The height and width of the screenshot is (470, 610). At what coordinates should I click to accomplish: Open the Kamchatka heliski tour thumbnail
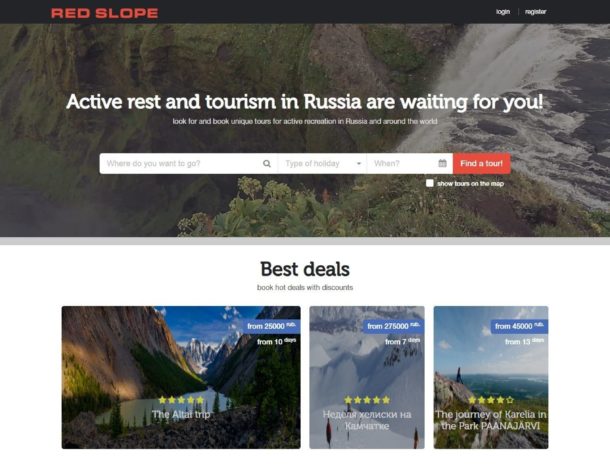[x=367, y=377]
